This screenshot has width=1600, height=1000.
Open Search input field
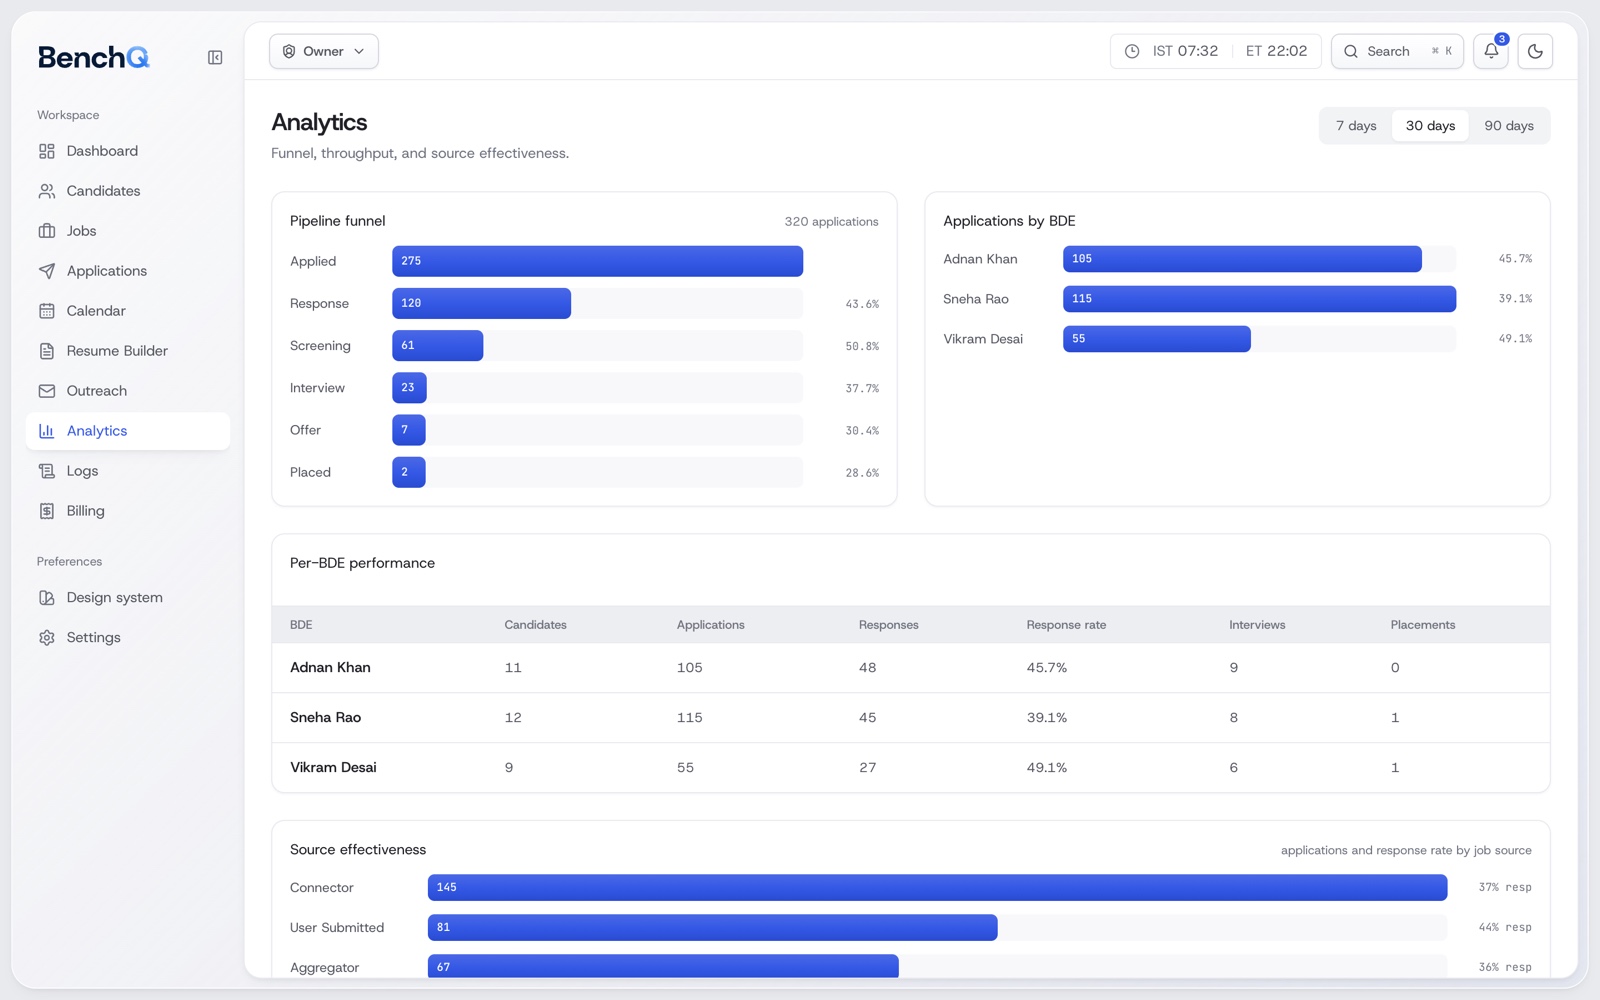coord(1397,51)
